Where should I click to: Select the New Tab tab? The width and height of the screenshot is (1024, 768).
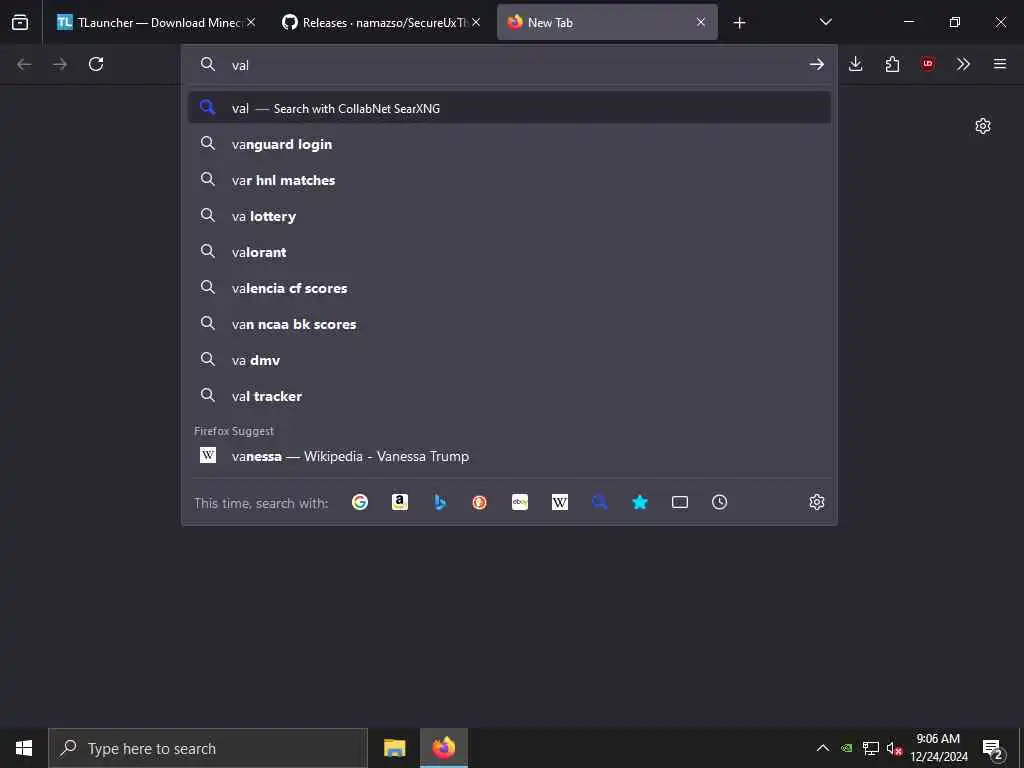tap(607, 22)
